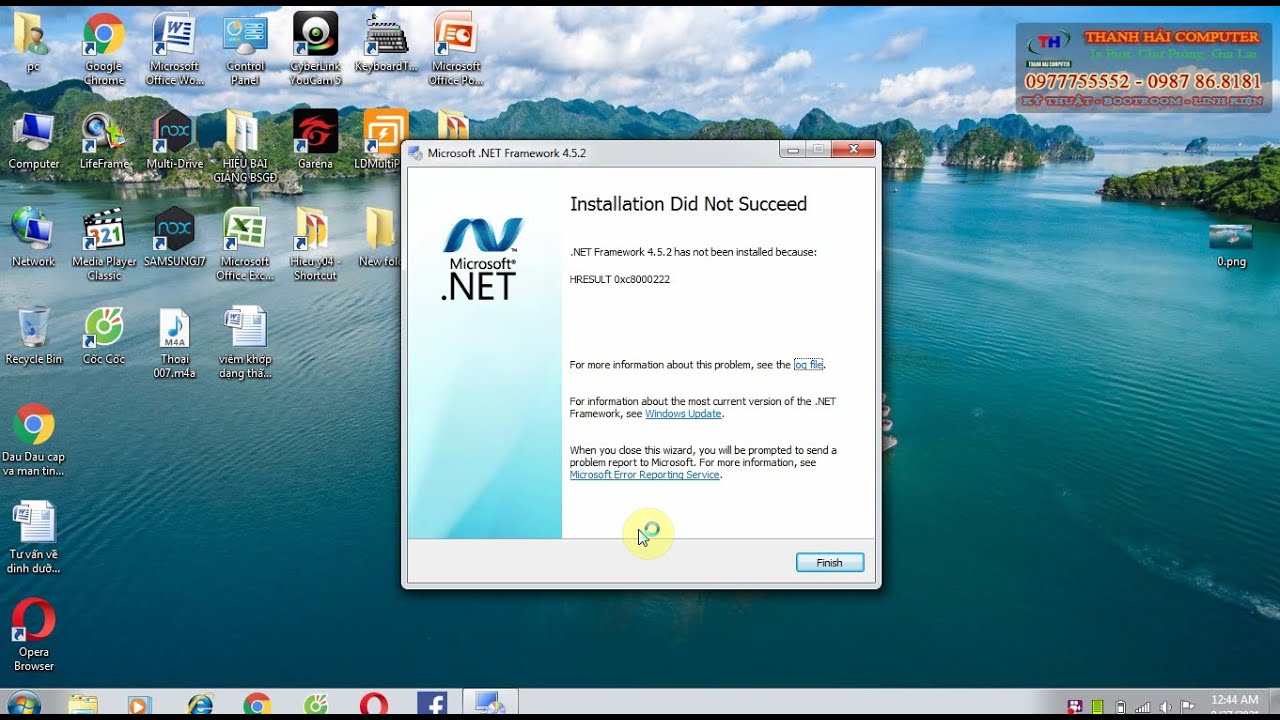Select the LifeFrame desktop shortcut
The height and width of the screenshot is (720, 1280).
(104, 140)
